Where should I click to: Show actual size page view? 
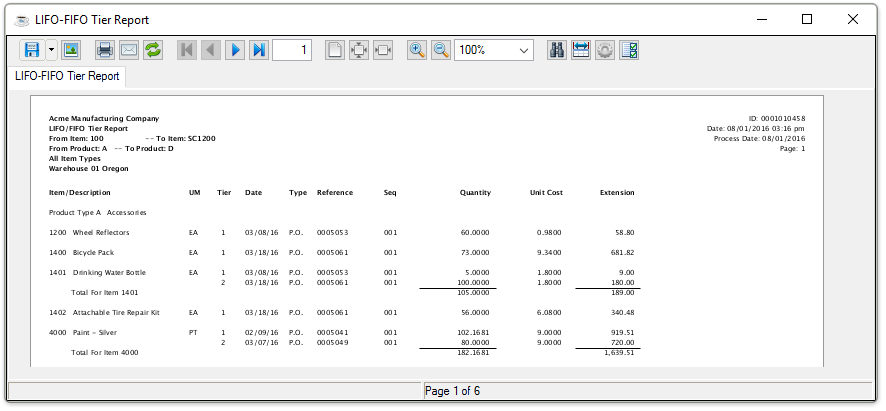(x=335, y=50)
